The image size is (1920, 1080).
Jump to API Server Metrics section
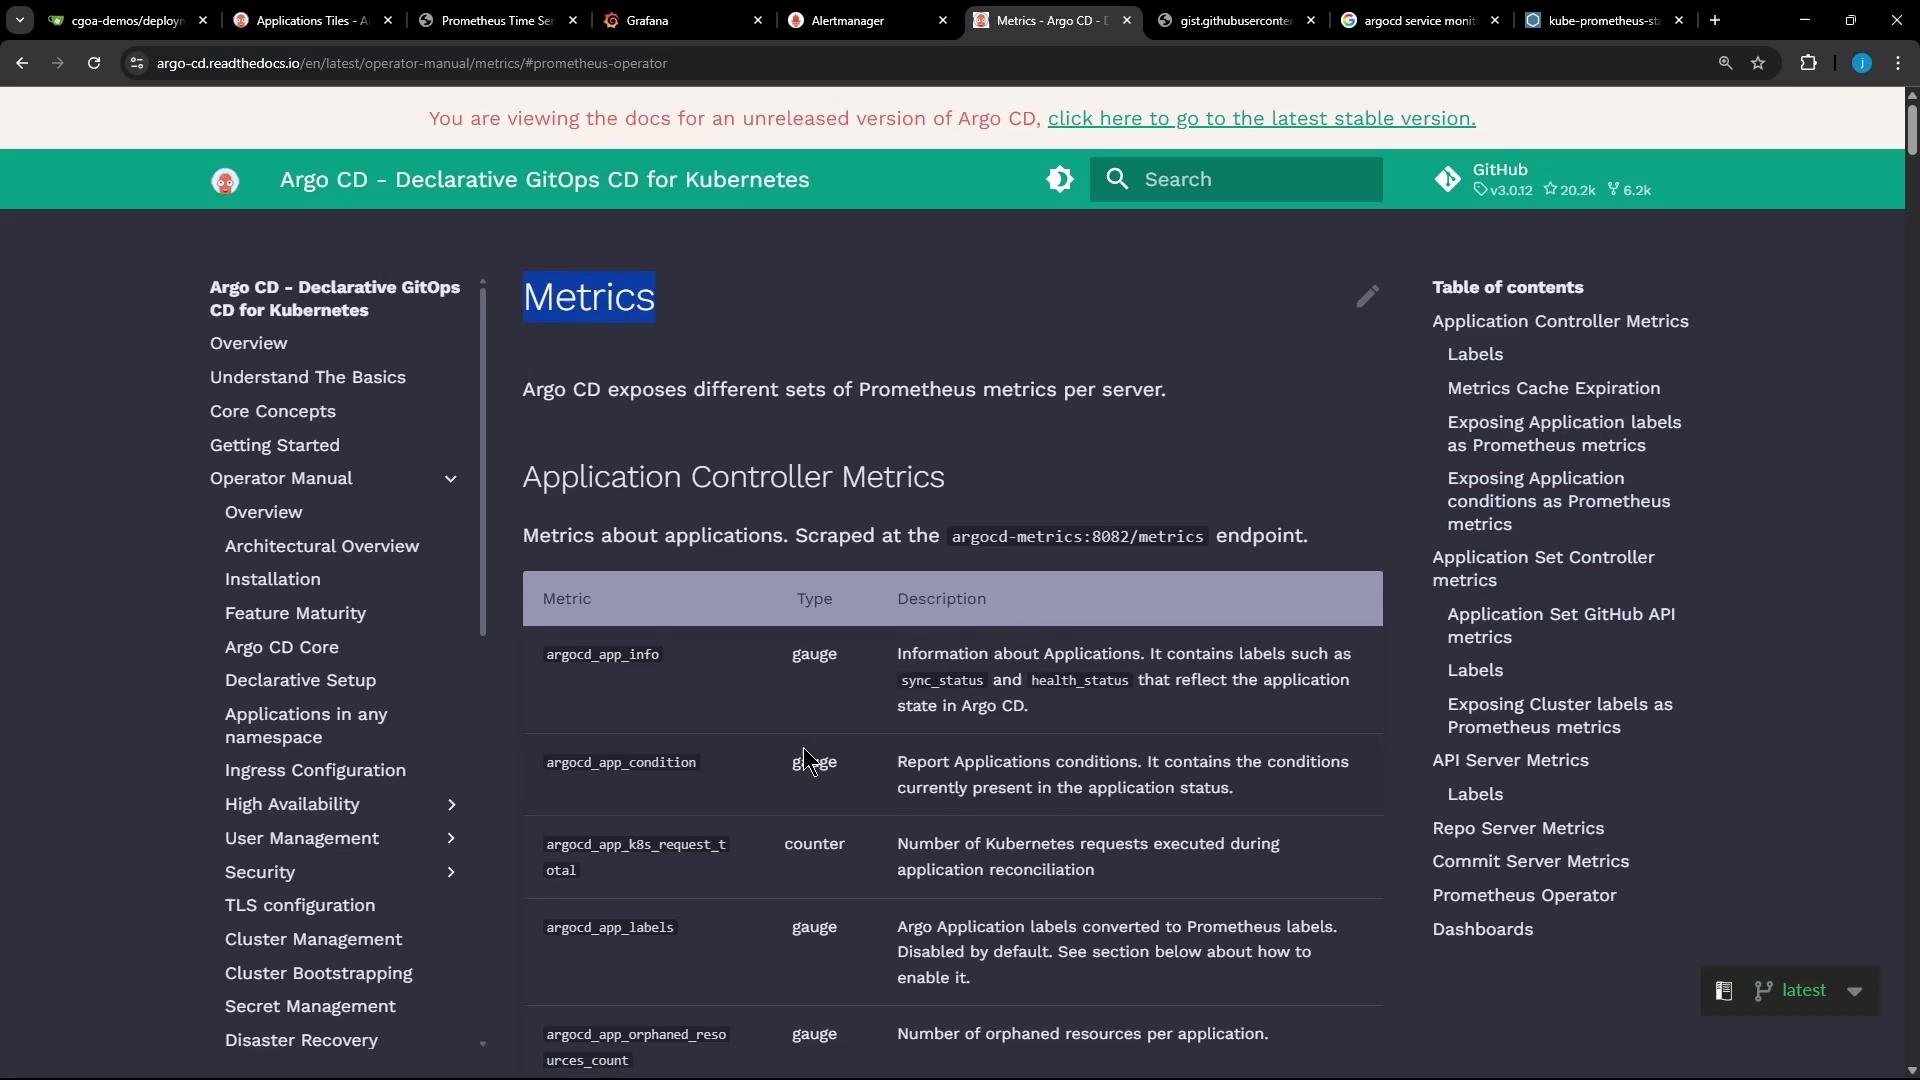[x=1510, y=760]
